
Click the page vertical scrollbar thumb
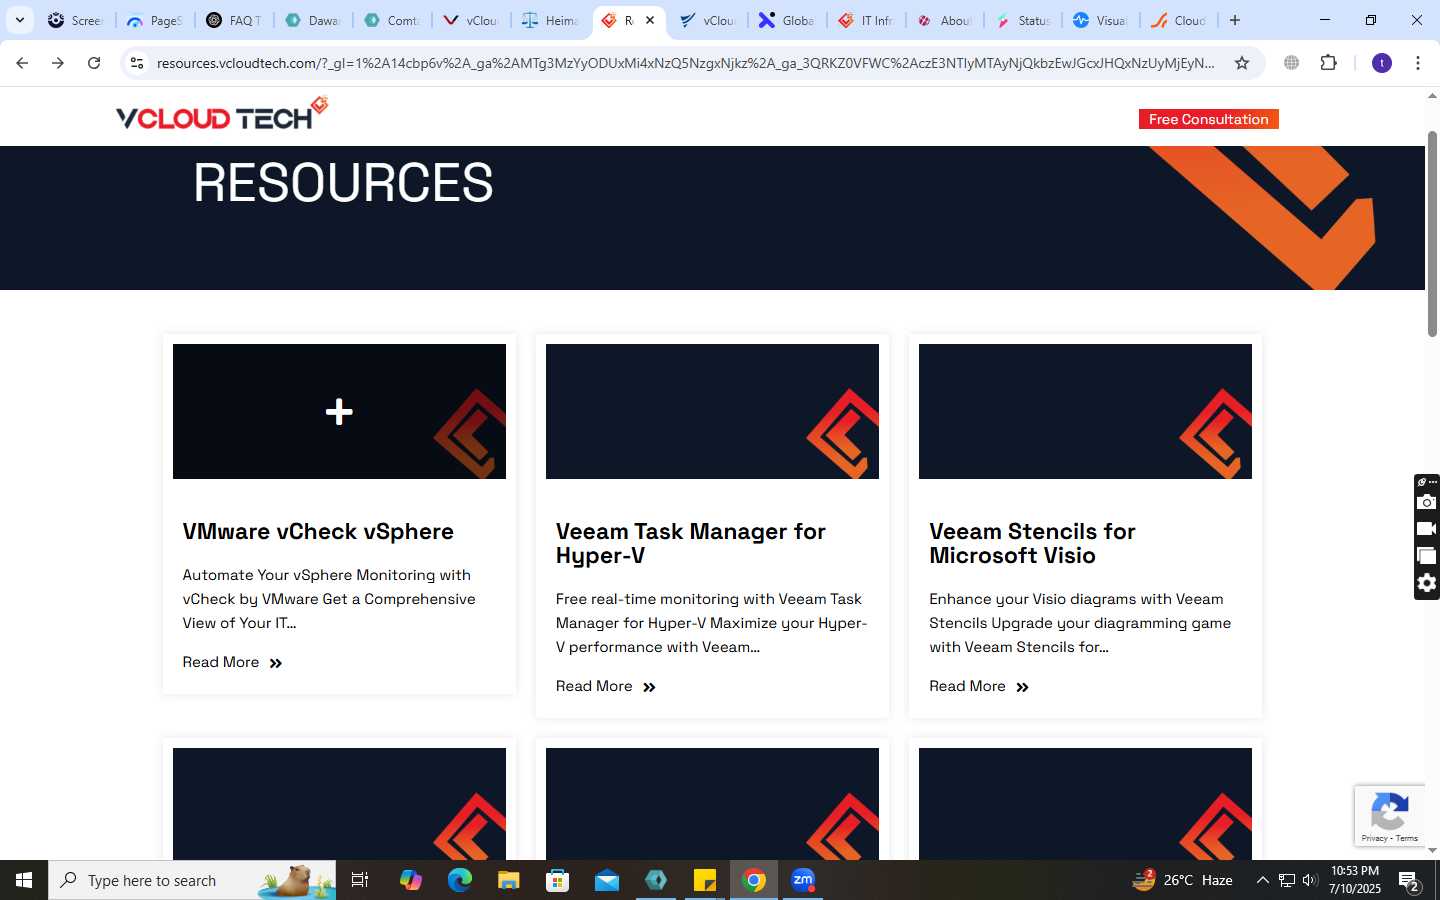tap(1432, 232)
